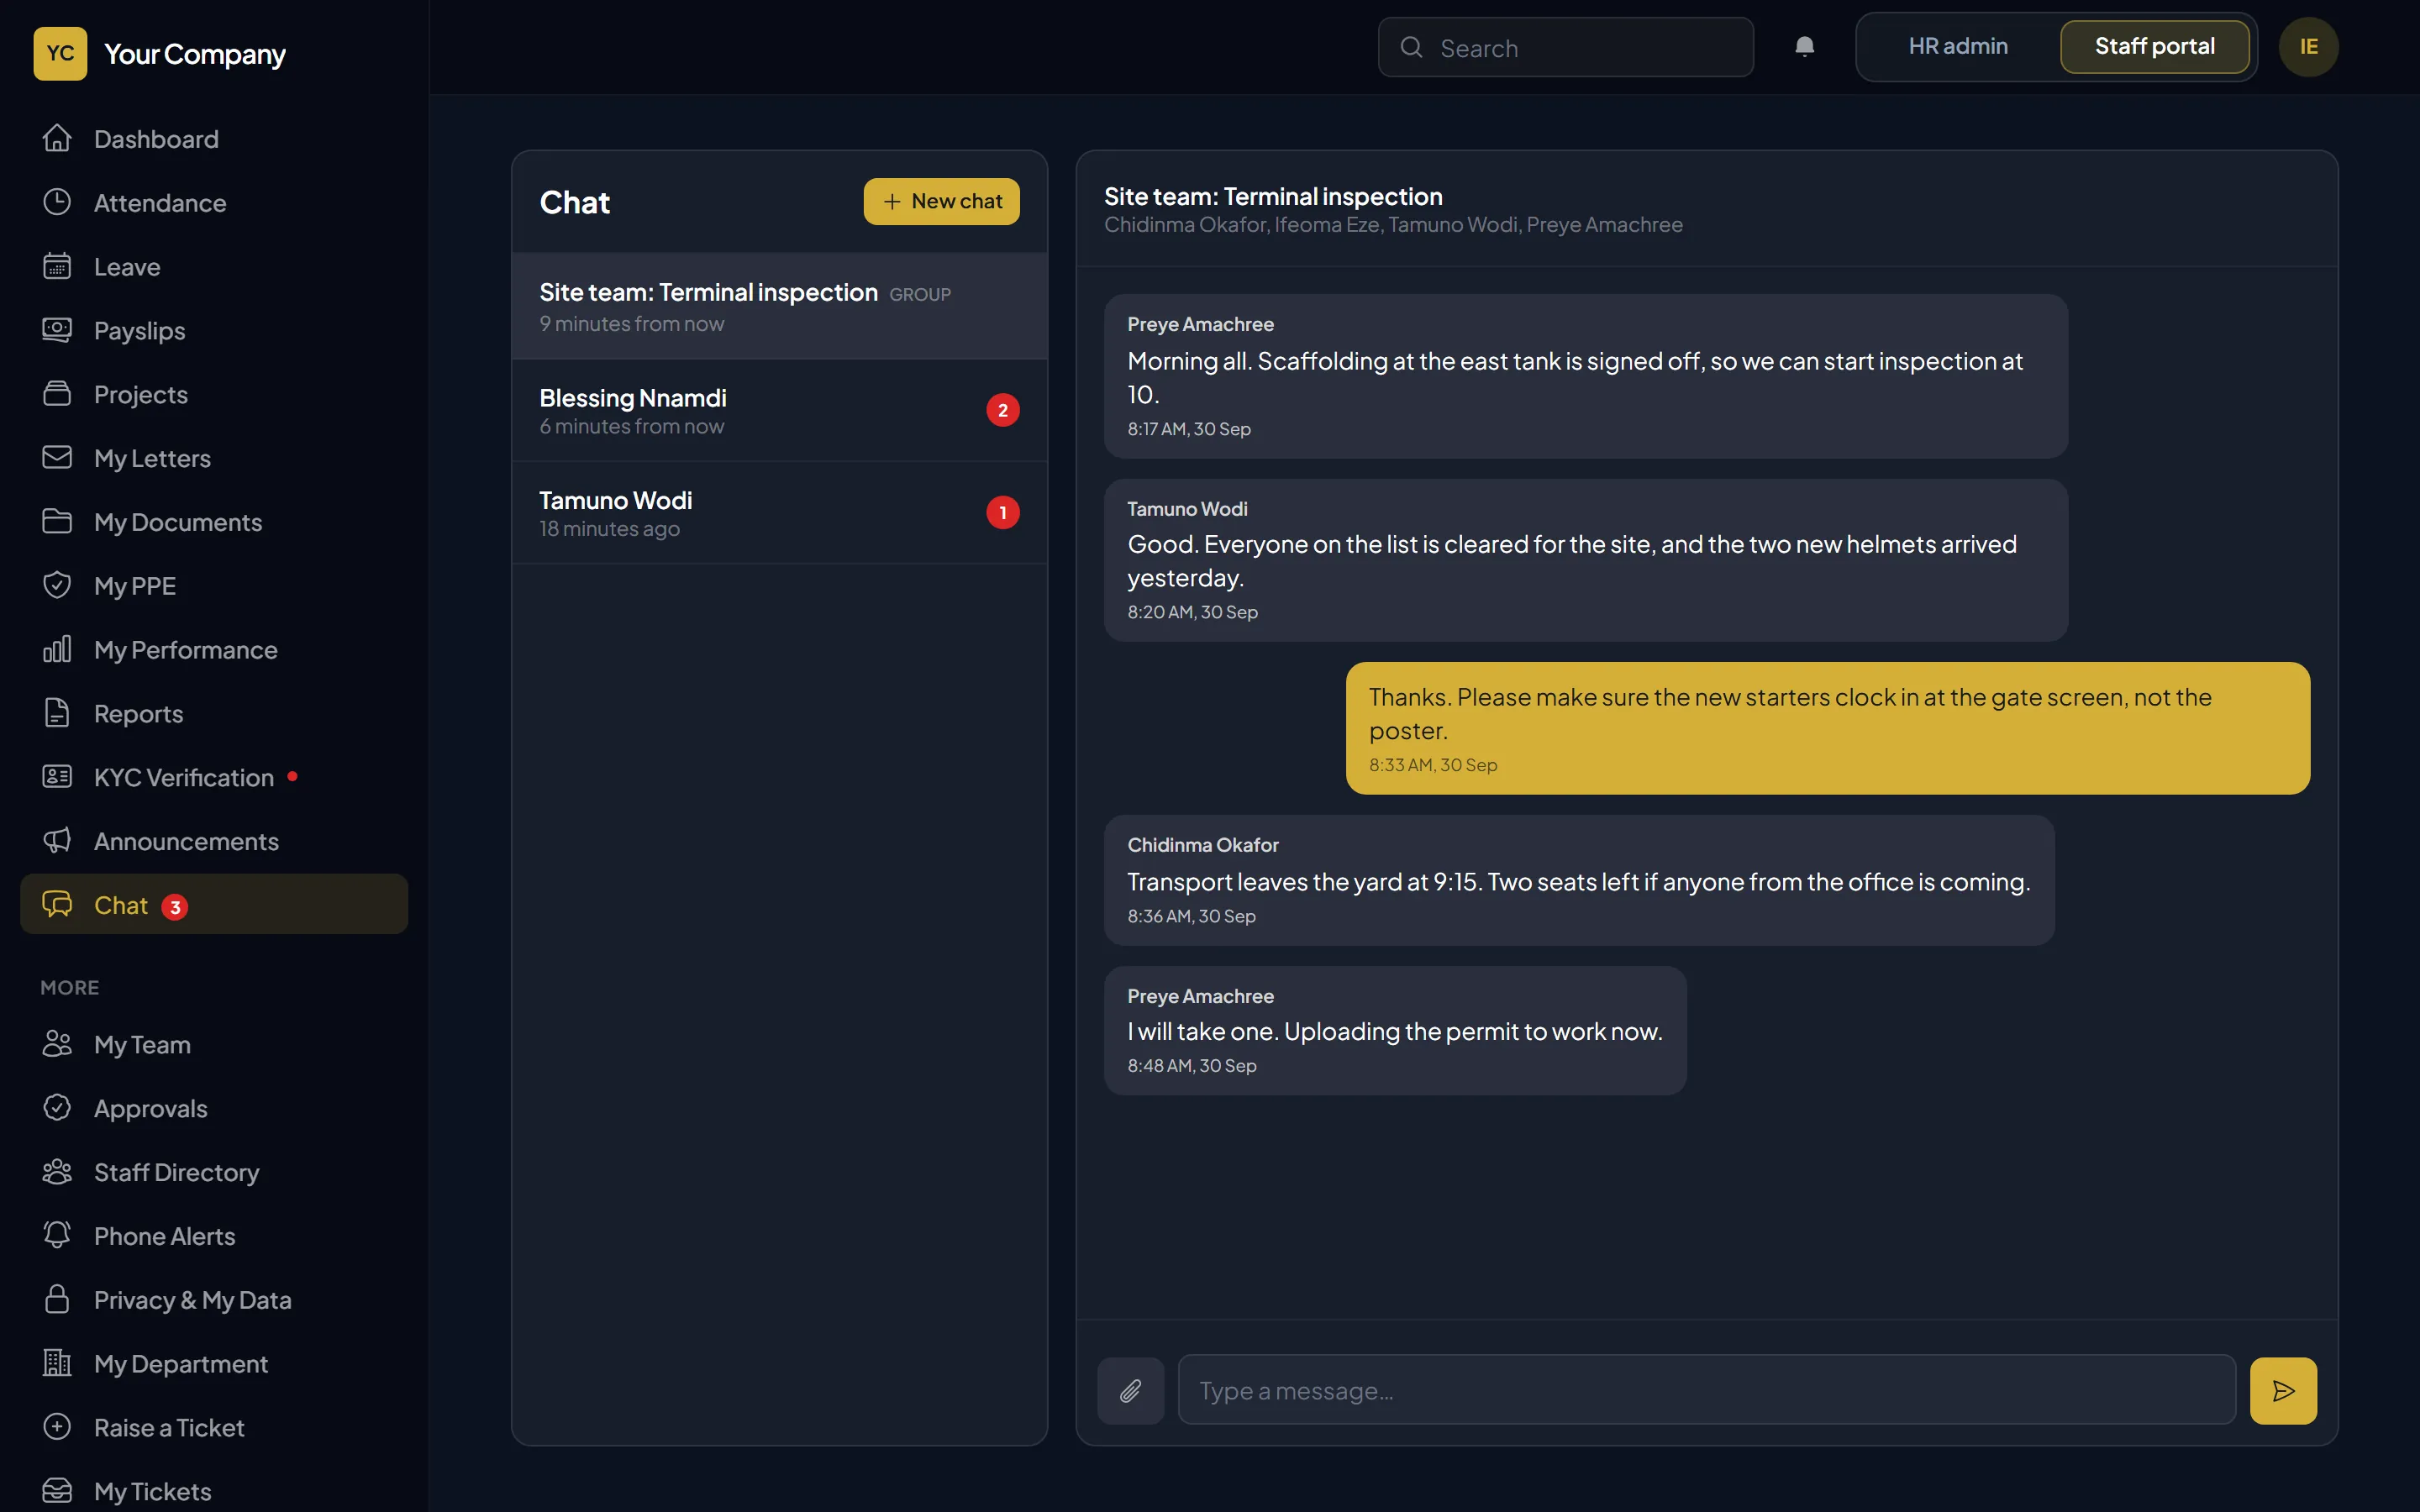Click the My Performance bar chart icon

click(x=57, y=650)
